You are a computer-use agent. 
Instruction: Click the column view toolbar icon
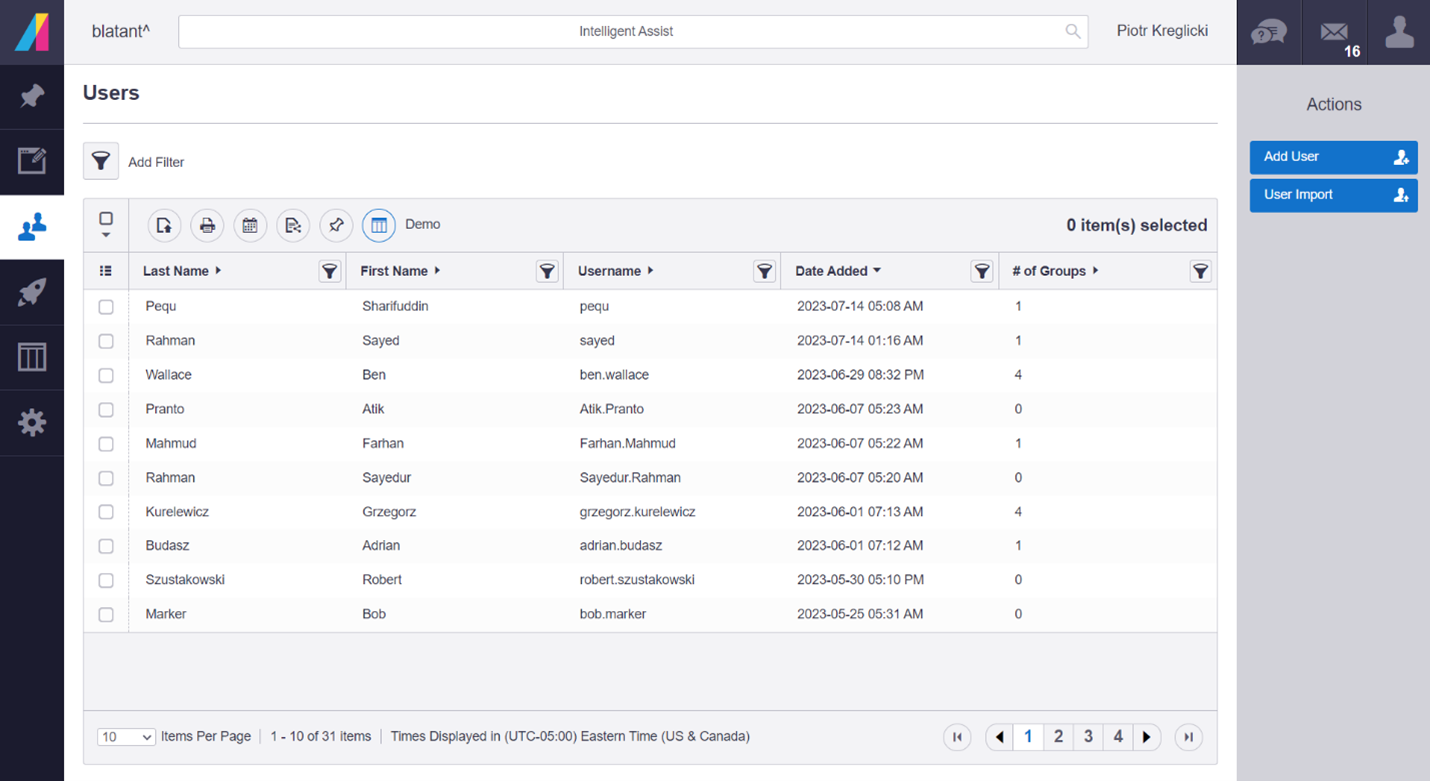(379, 225)
